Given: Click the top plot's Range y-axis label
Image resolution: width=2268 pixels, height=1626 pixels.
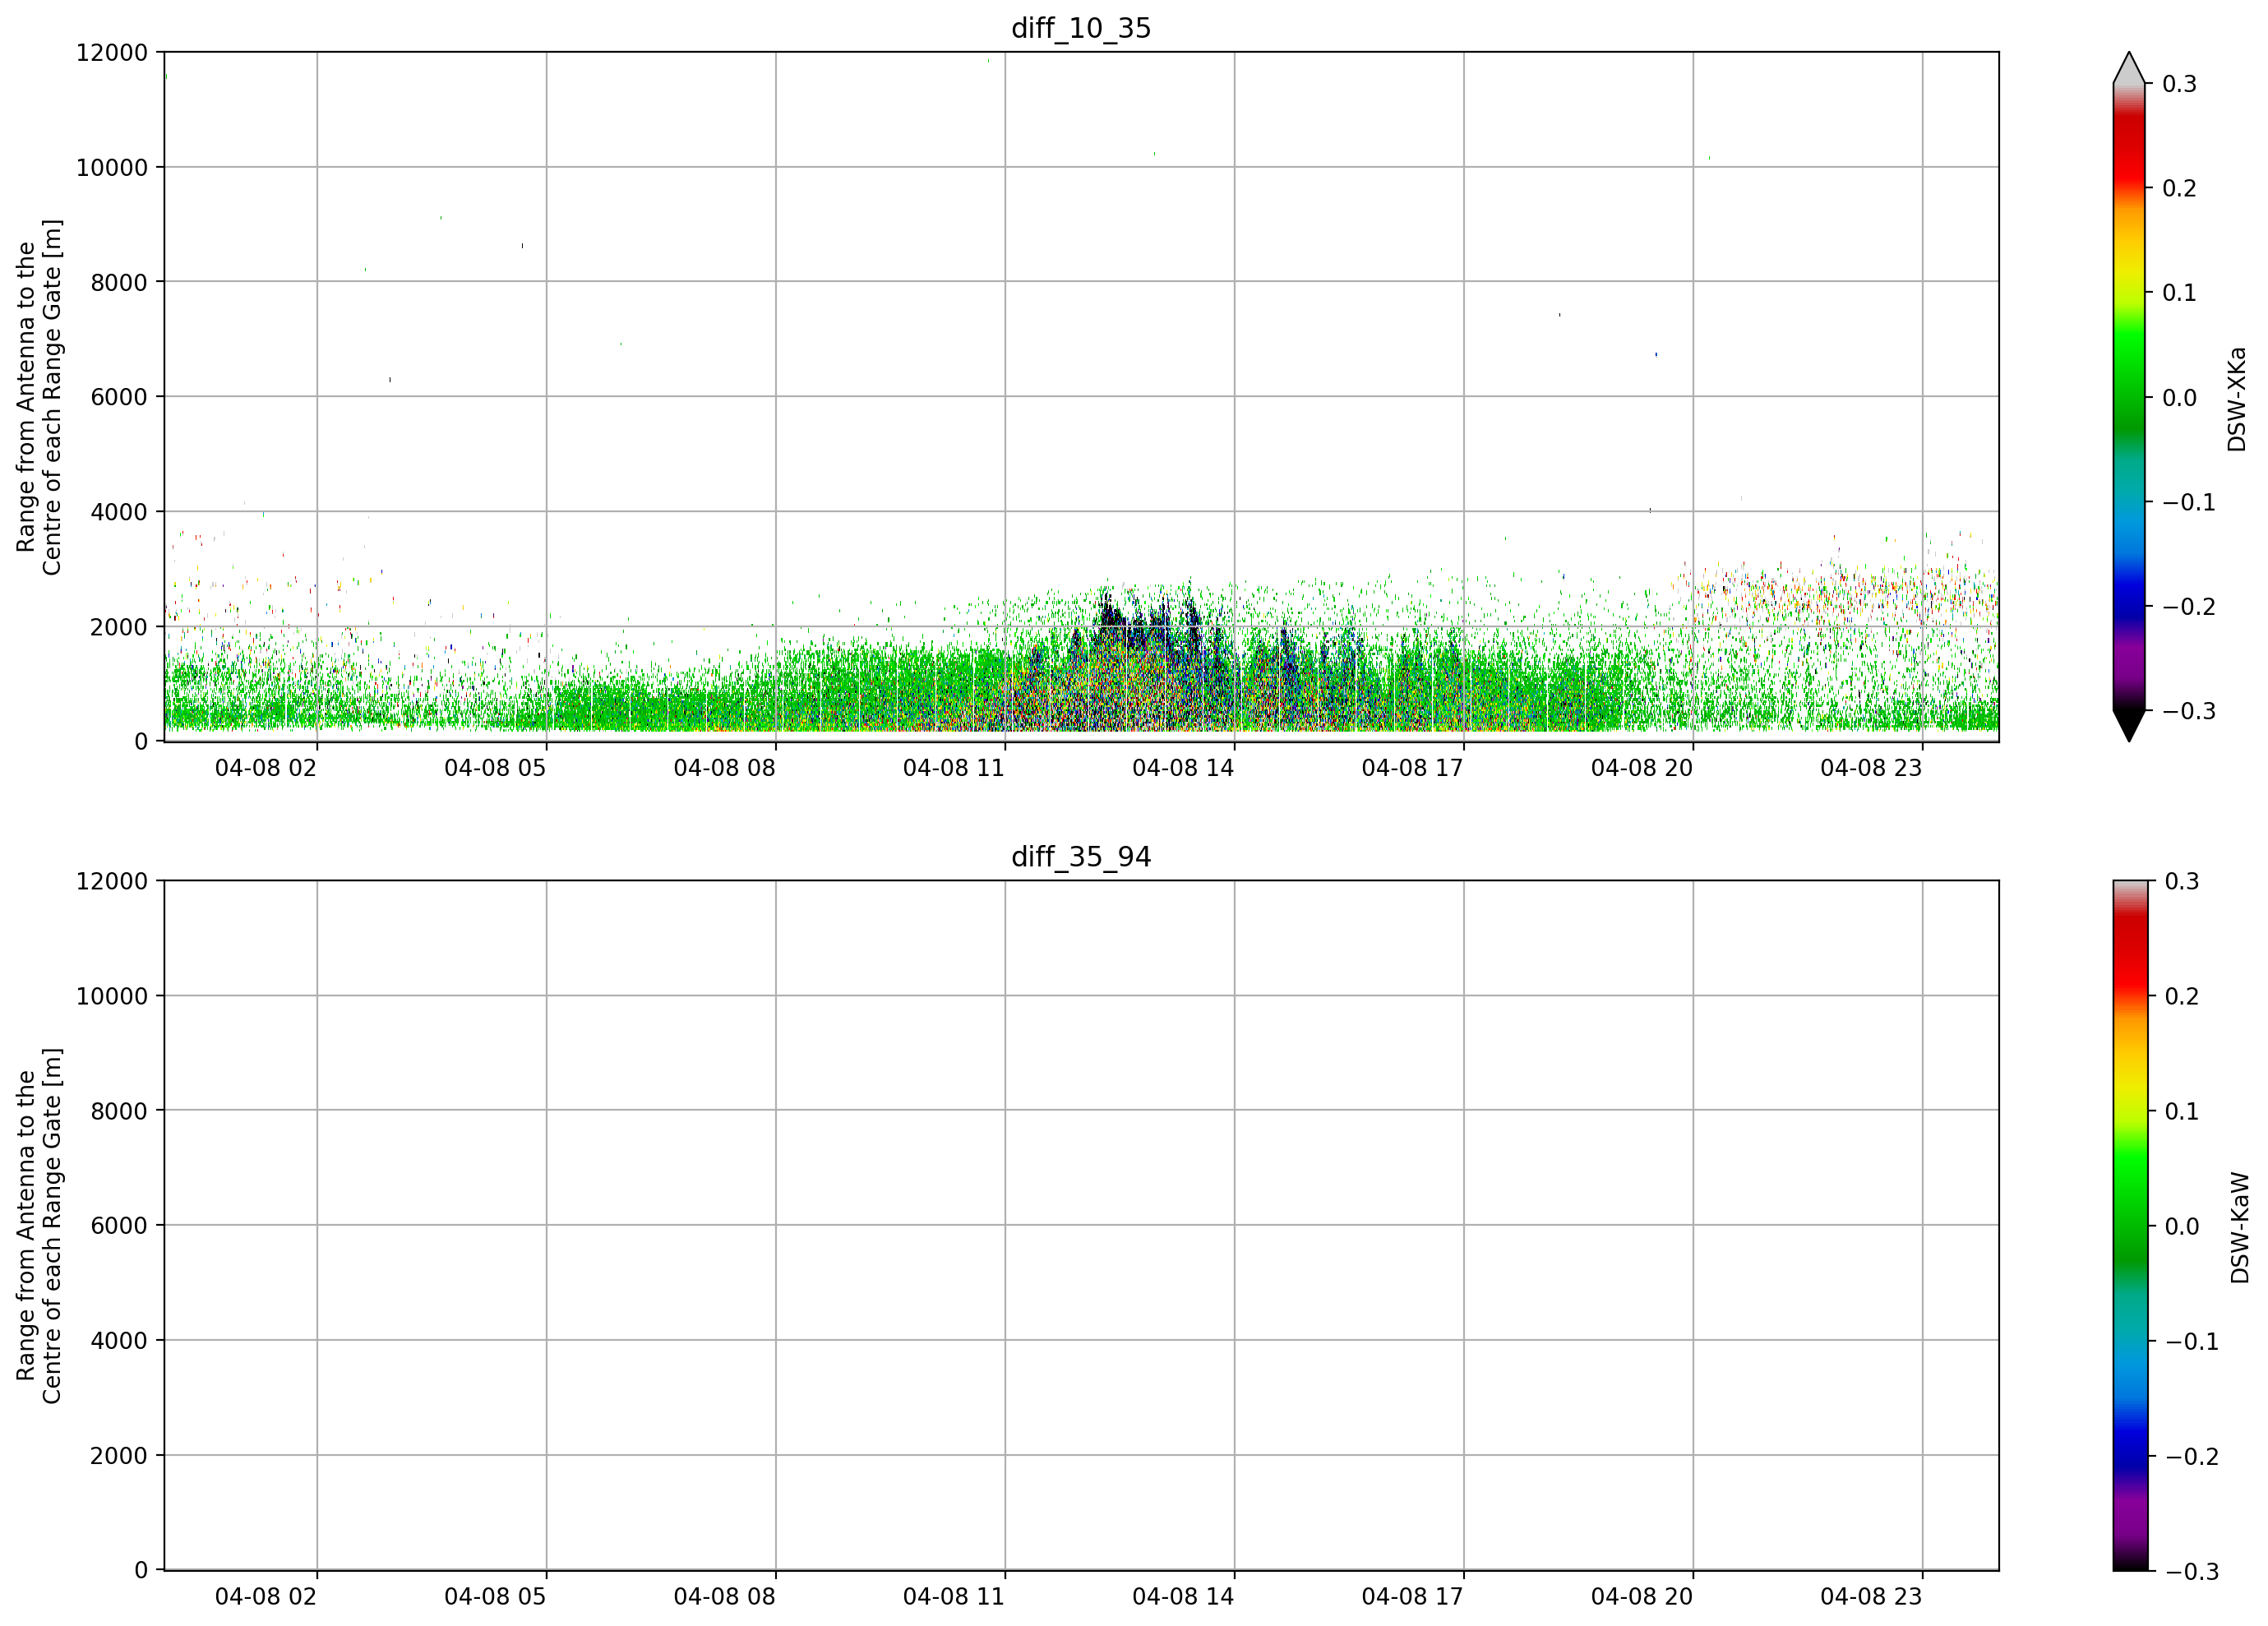Looking at the screenshot, I should pos(39,397).
